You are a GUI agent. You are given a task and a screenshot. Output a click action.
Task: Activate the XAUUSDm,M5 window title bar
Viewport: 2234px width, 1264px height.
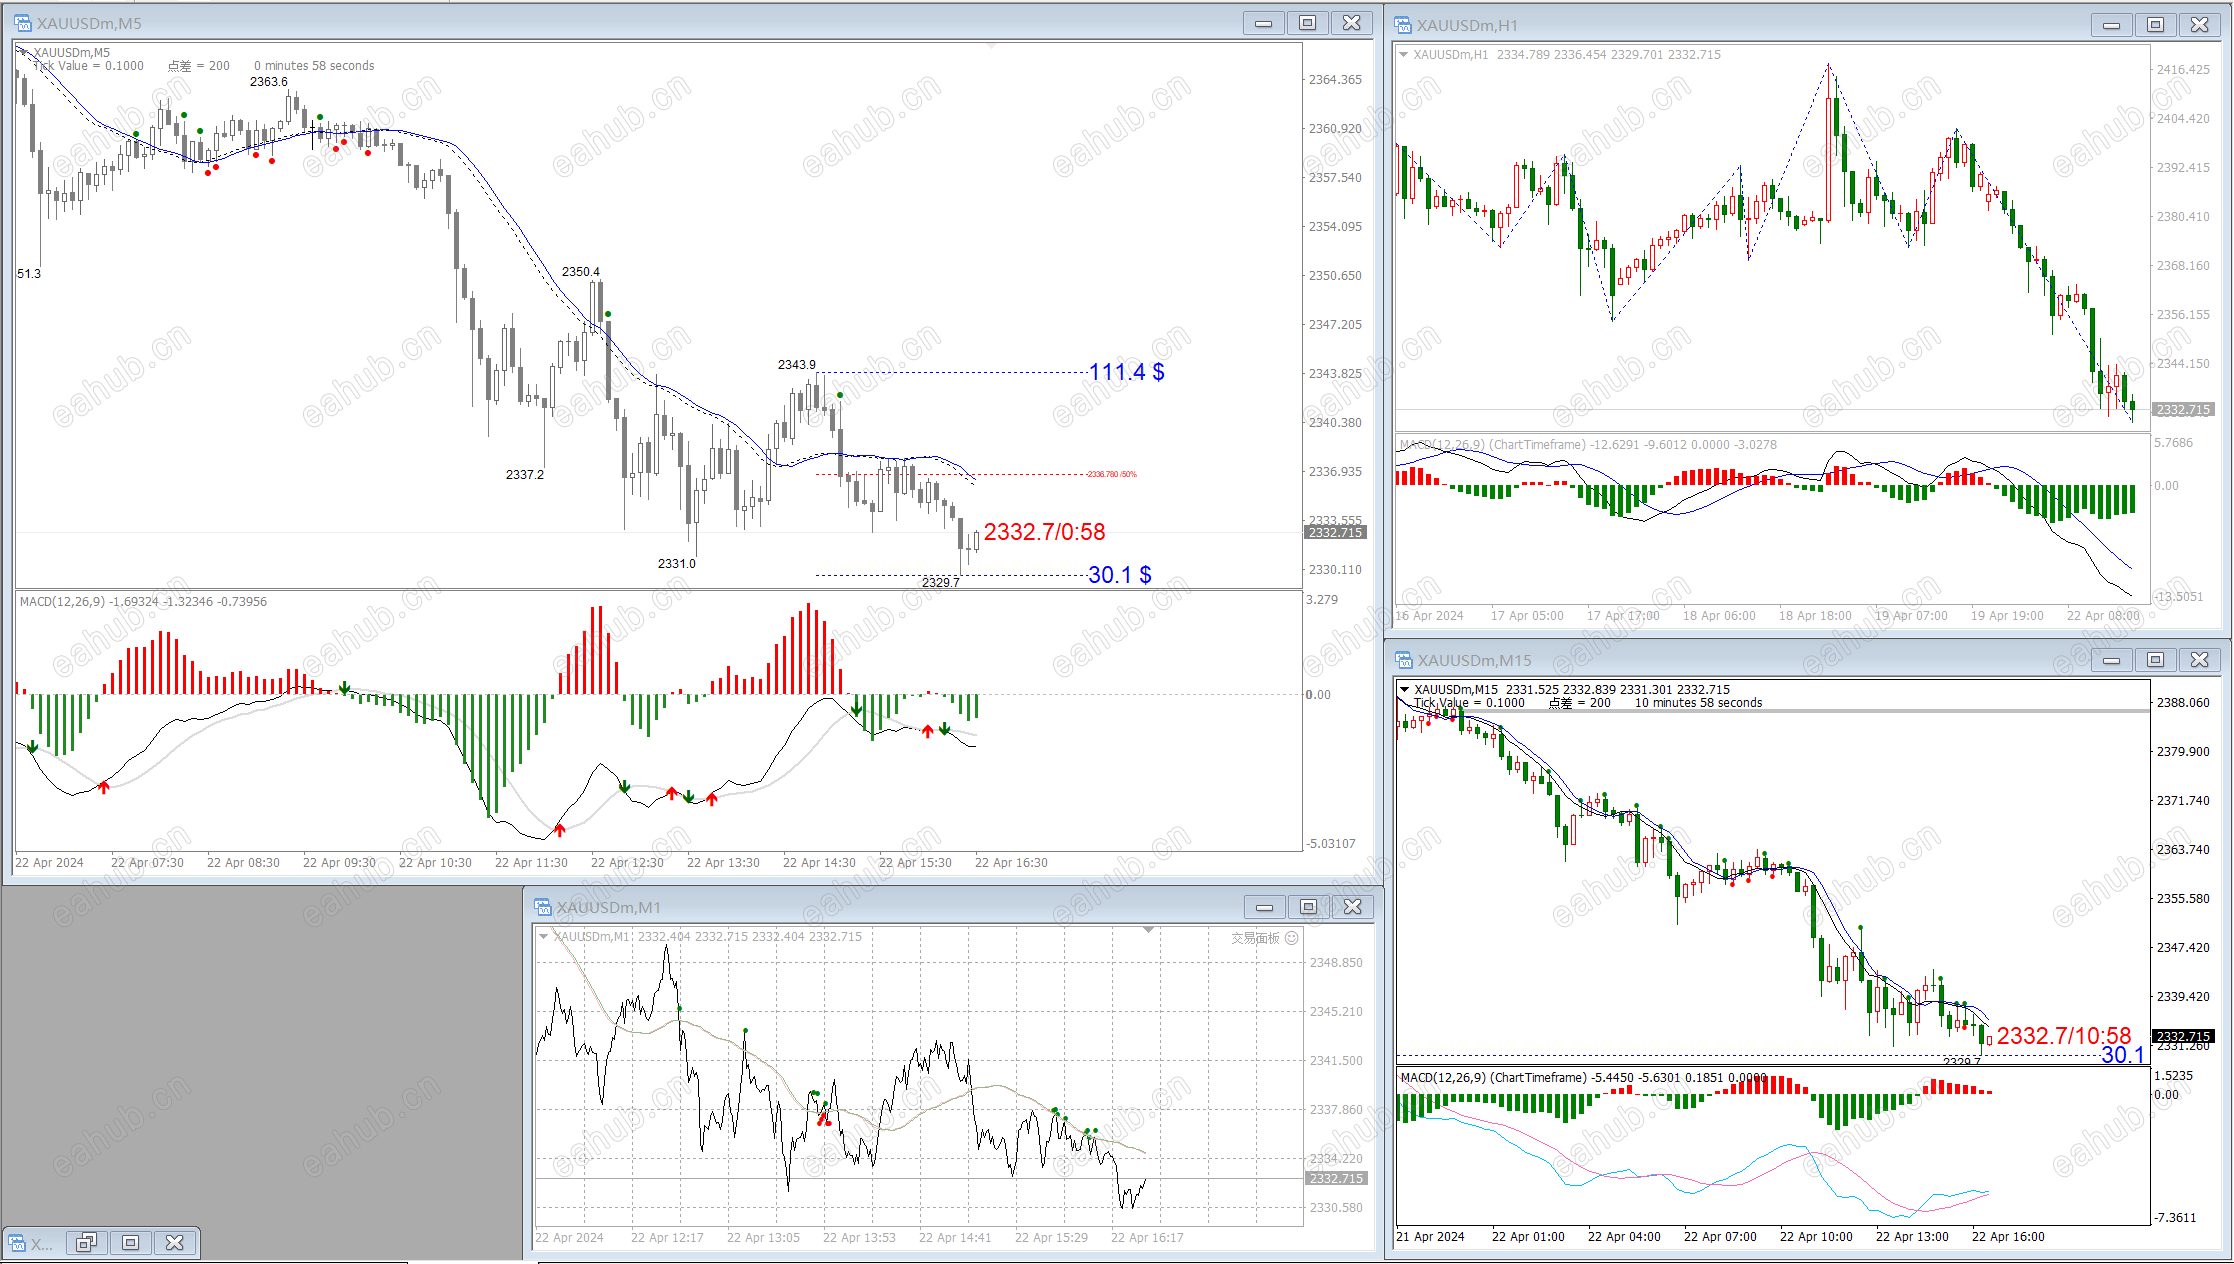[x=600, y=23]
